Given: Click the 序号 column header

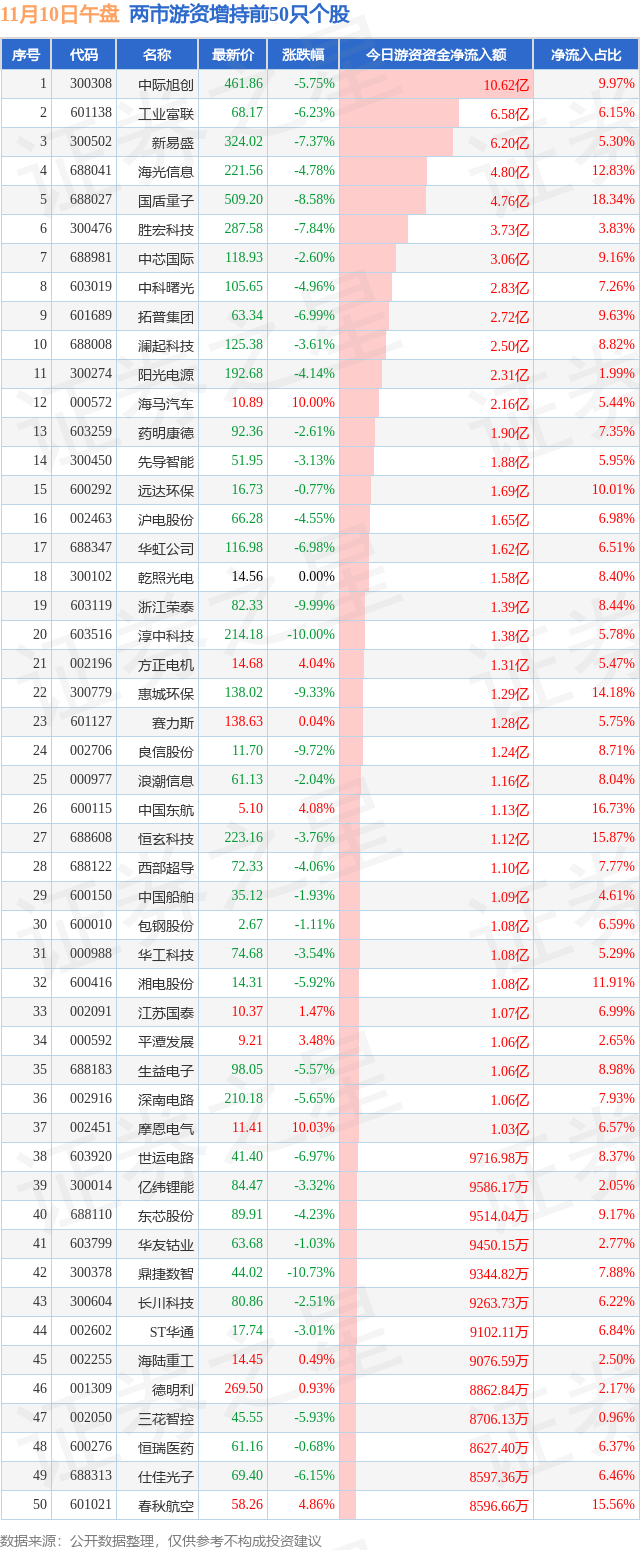Looking at the screenshot, I should pyautogui.click(x=26, y=55).
